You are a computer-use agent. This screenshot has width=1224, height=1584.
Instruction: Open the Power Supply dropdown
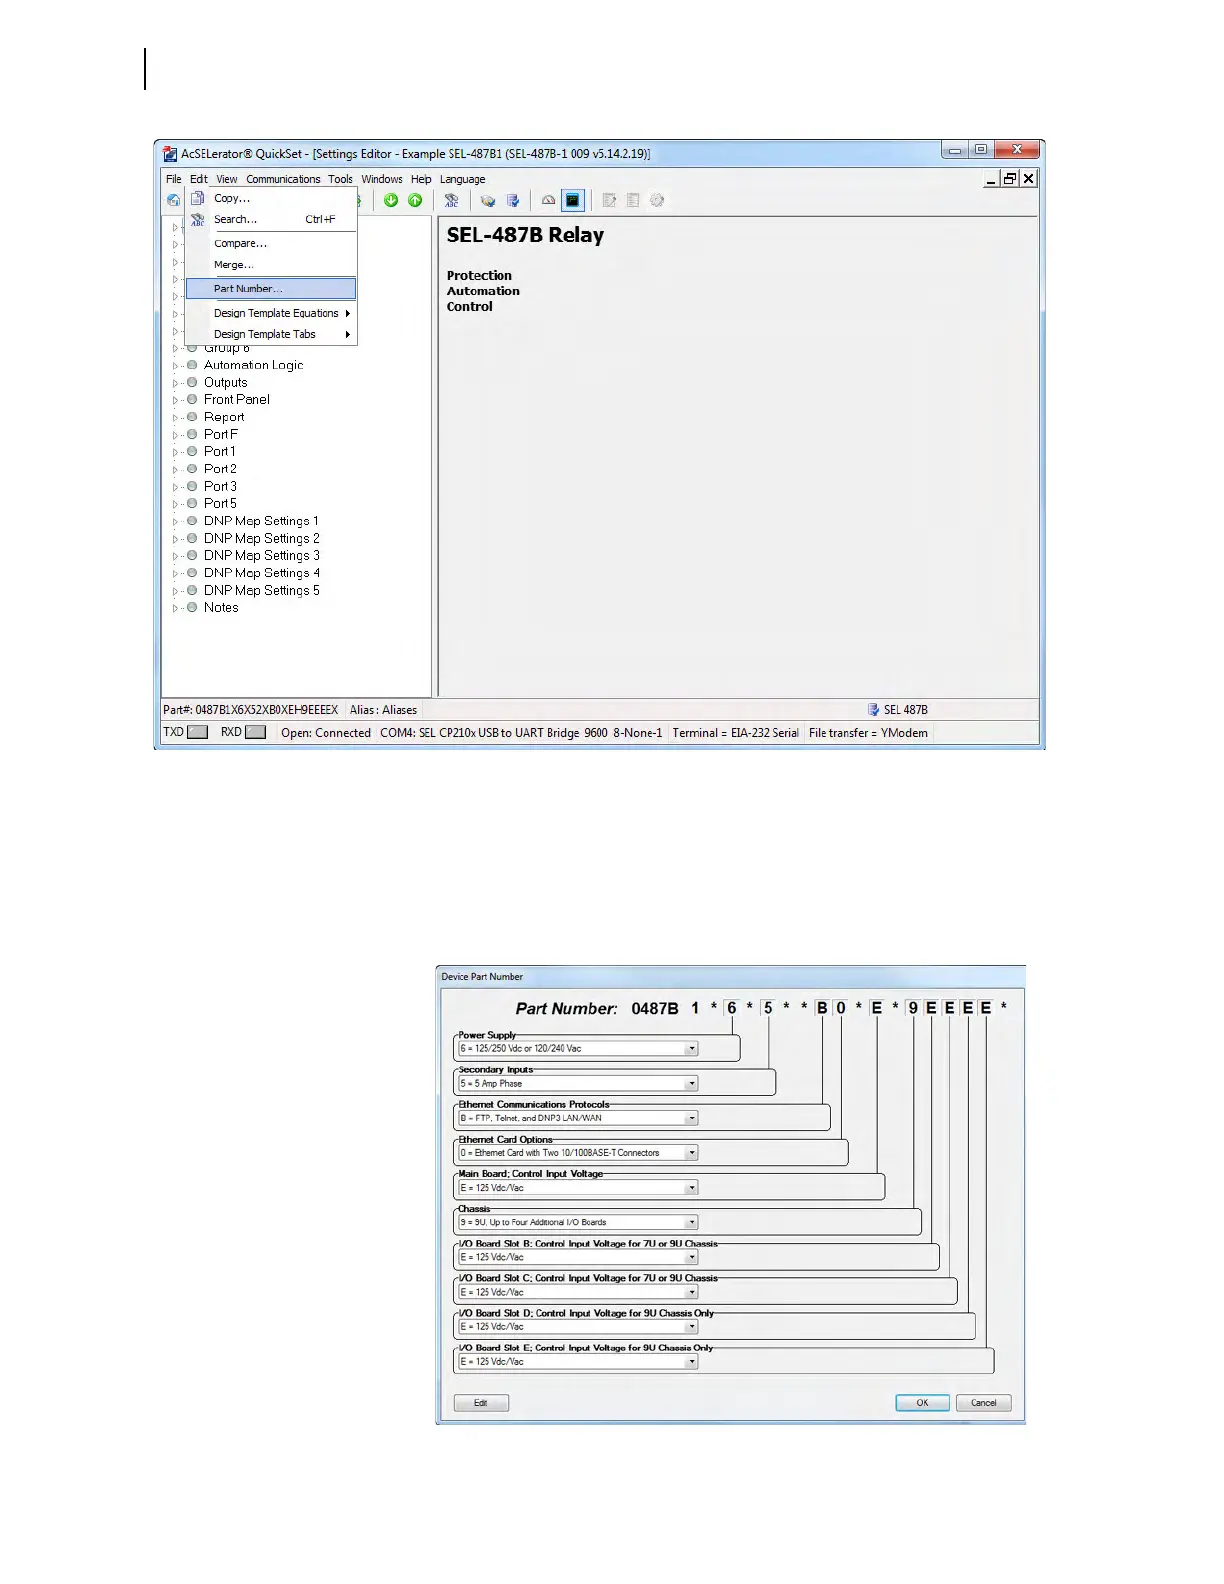(x=691, y=1049)
